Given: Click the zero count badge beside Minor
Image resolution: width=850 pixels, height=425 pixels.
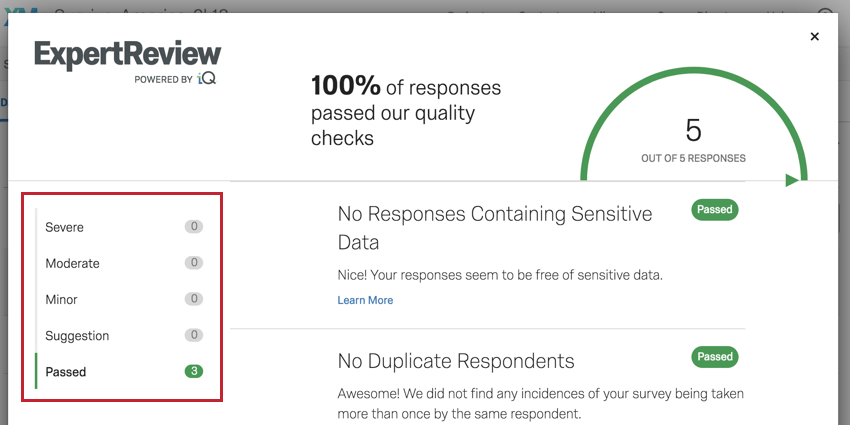Looking at the screenshot, I should coord(194,299).
